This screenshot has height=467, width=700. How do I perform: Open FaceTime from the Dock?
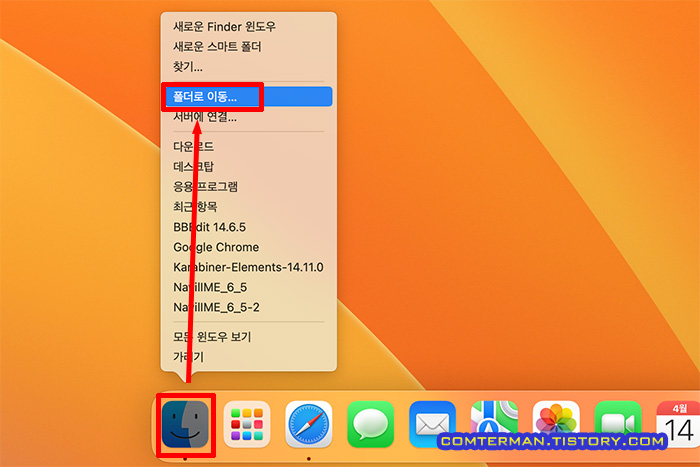pyautogui.click(x=618, y=424)
